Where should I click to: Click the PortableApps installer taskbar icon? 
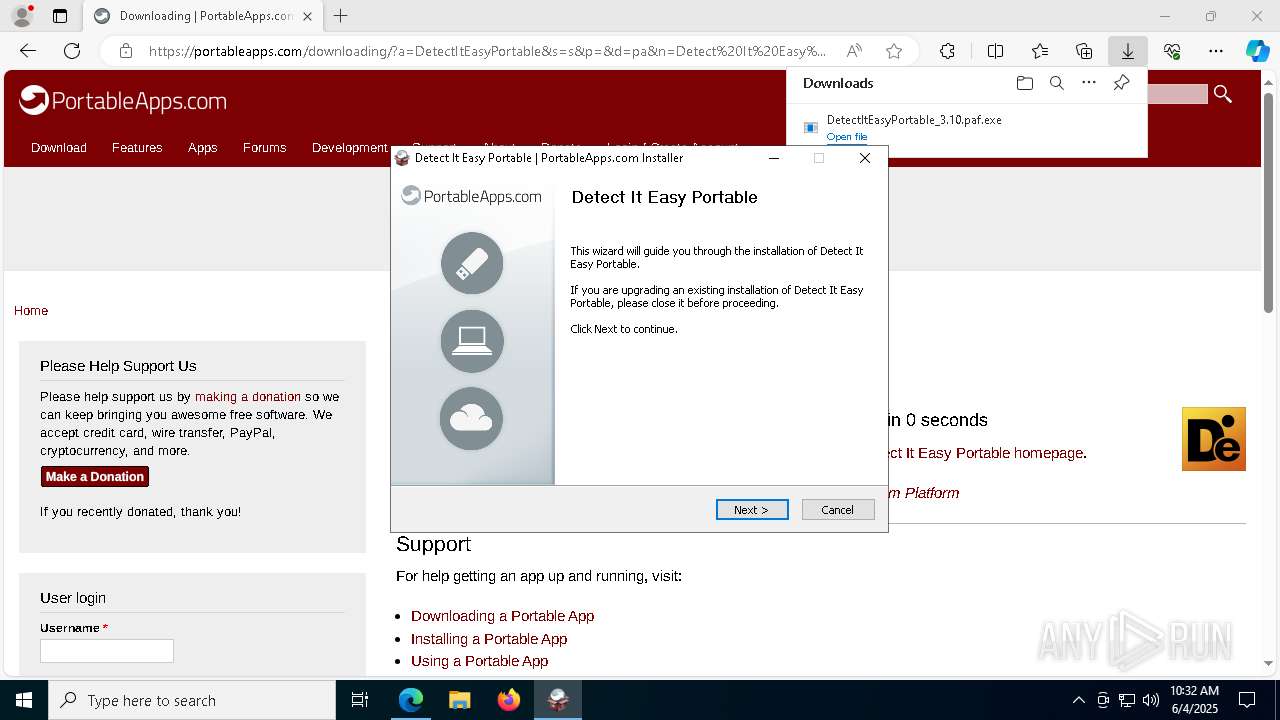[x=558, y=700]
